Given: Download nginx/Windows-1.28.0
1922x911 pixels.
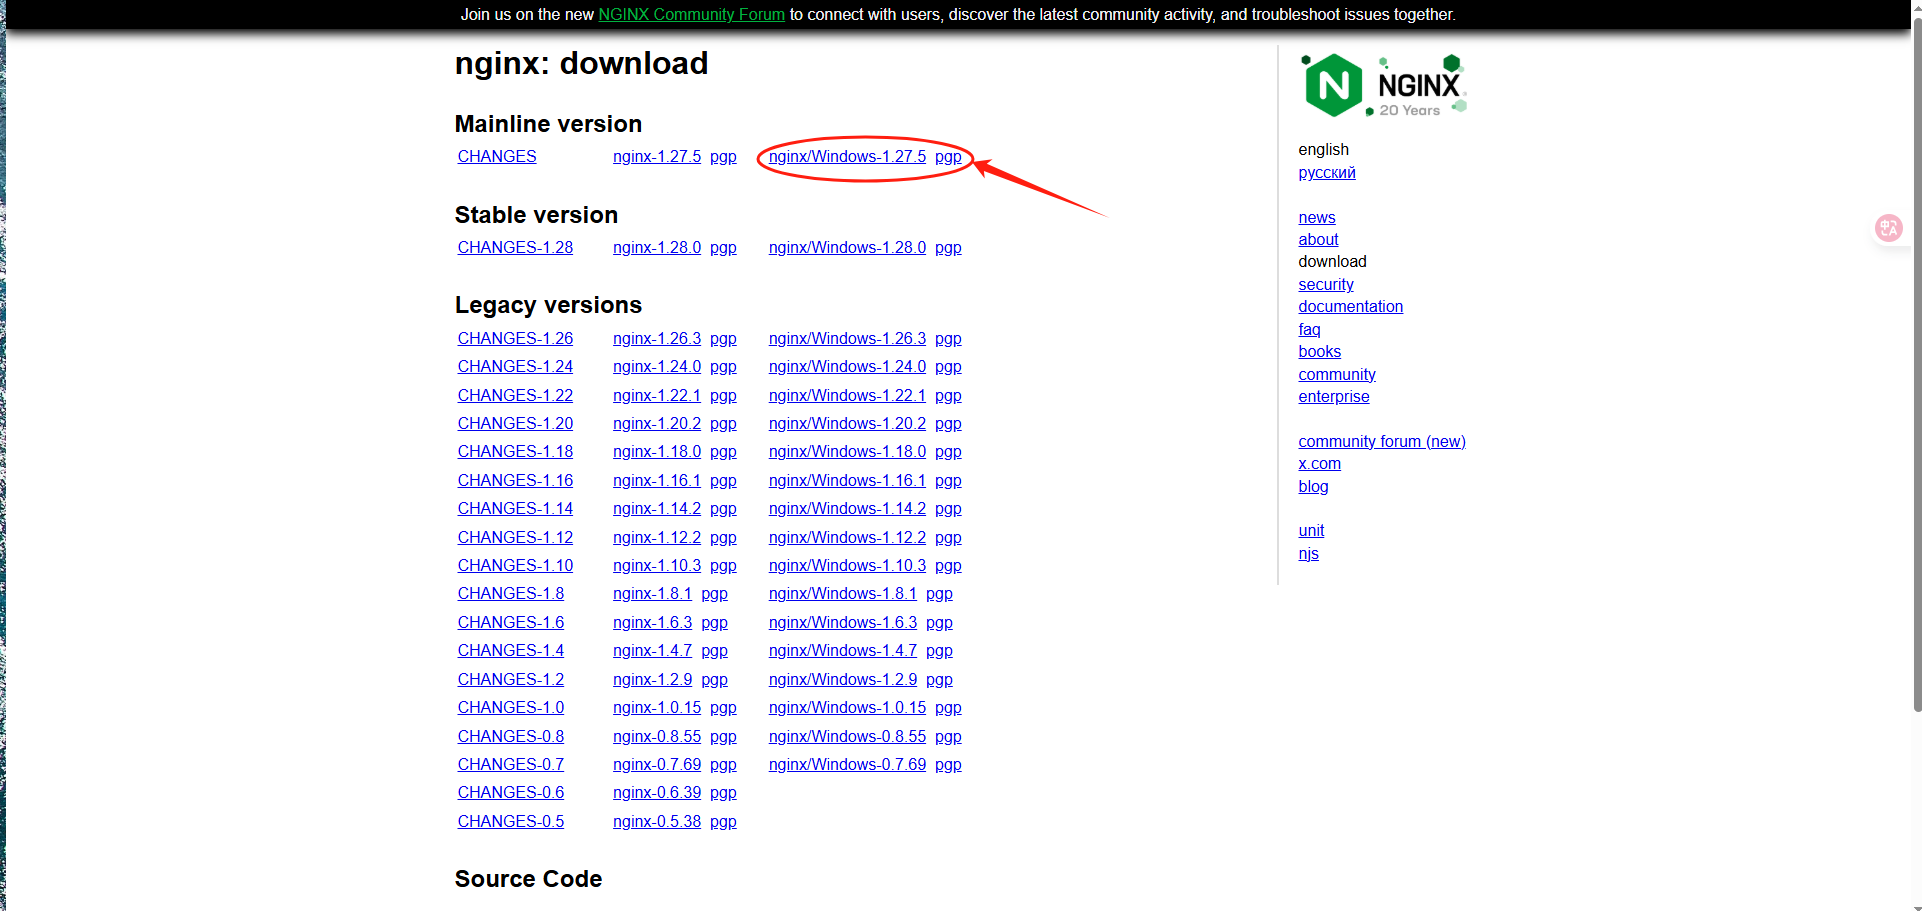Looking at the screenshot, I should click(847, 248).
